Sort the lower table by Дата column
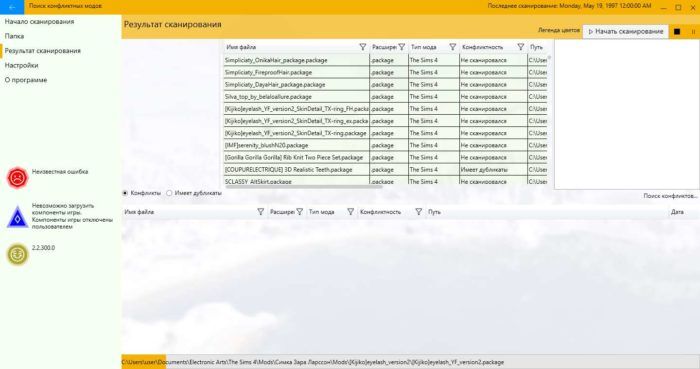 [x=677, y=212]
